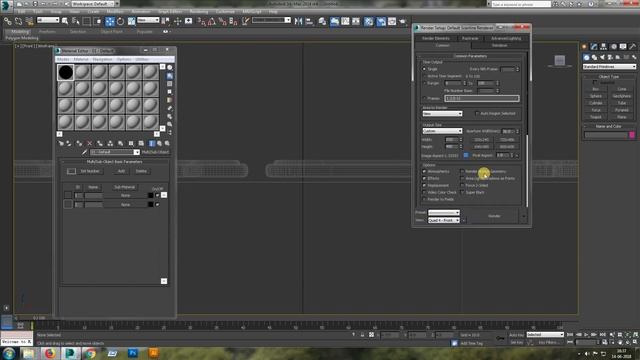Viewport: 640px width, 360px height.
Task: Open Select by Name tool
Action: coord(76,21)
